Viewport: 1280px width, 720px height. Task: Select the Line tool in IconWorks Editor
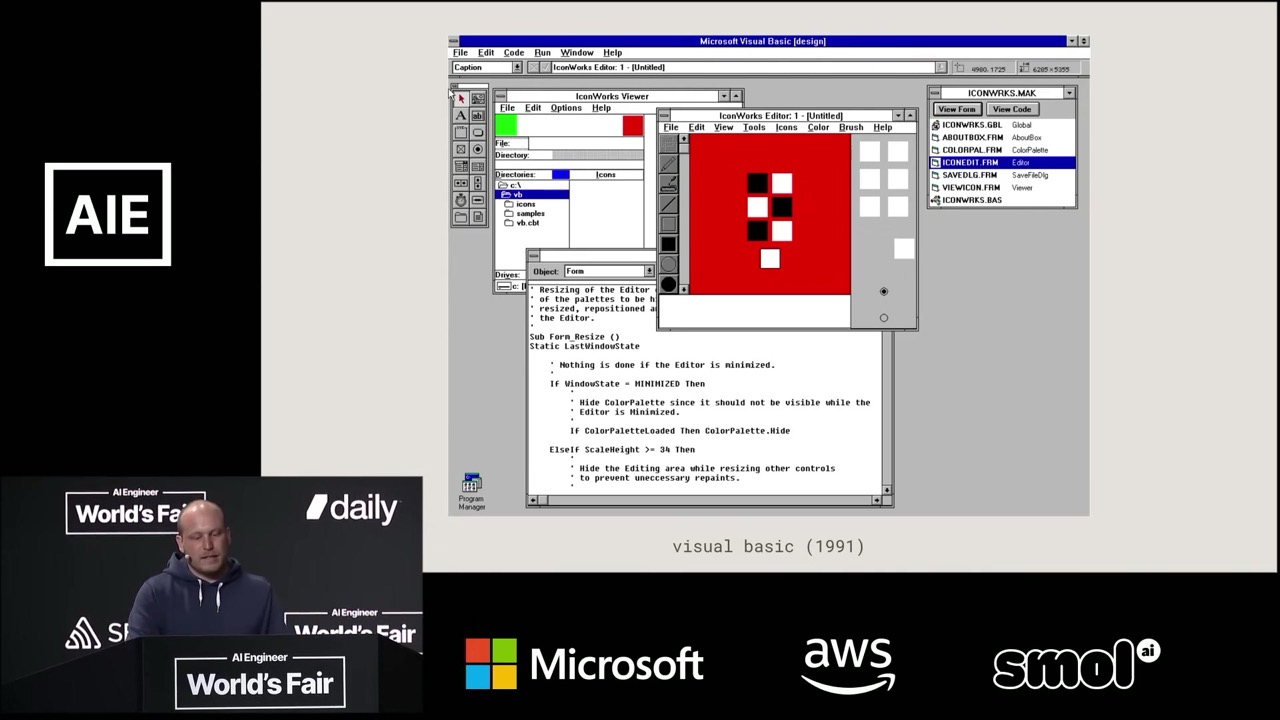click(668, 204)
